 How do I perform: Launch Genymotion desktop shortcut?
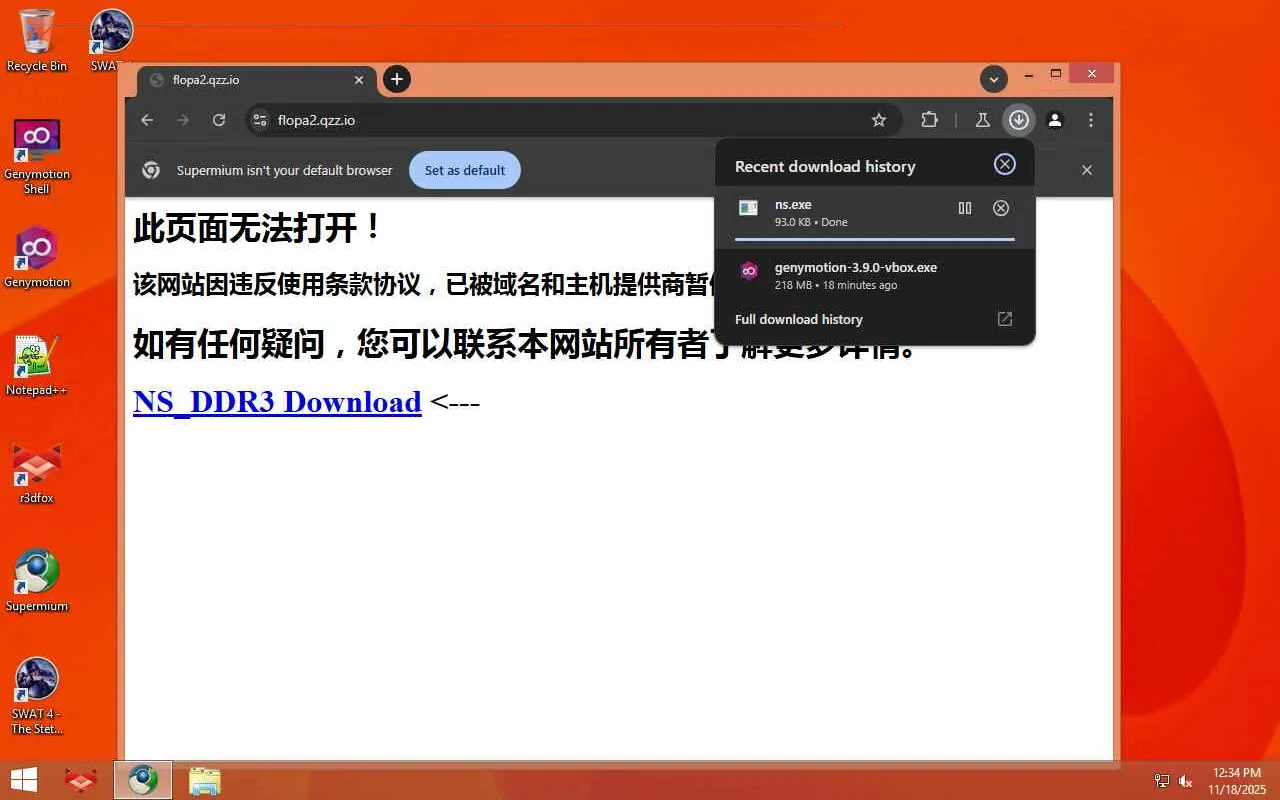point(37,257)
